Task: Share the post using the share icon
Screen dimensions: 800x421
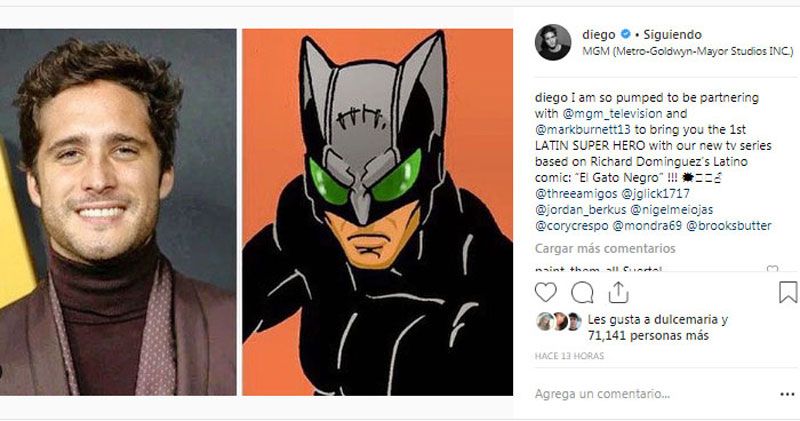Action: 618,292
